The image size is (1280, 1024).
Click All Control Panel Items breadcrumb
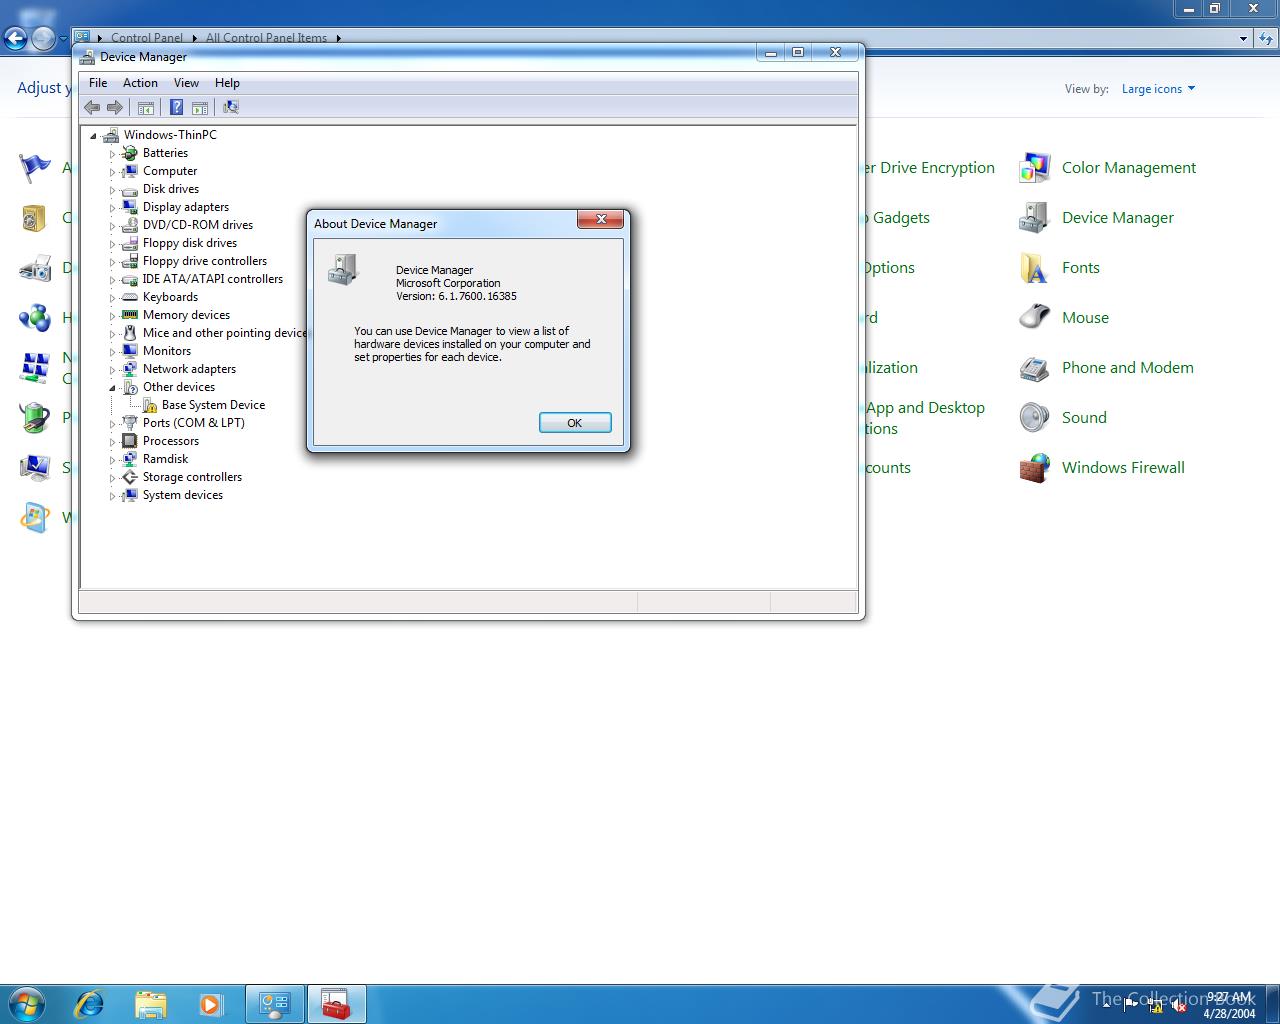point(266,38)
